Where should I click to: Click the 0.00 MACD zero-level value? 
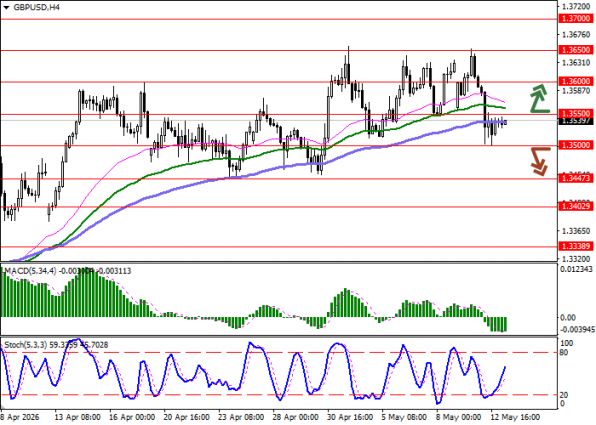pos(568,317)
